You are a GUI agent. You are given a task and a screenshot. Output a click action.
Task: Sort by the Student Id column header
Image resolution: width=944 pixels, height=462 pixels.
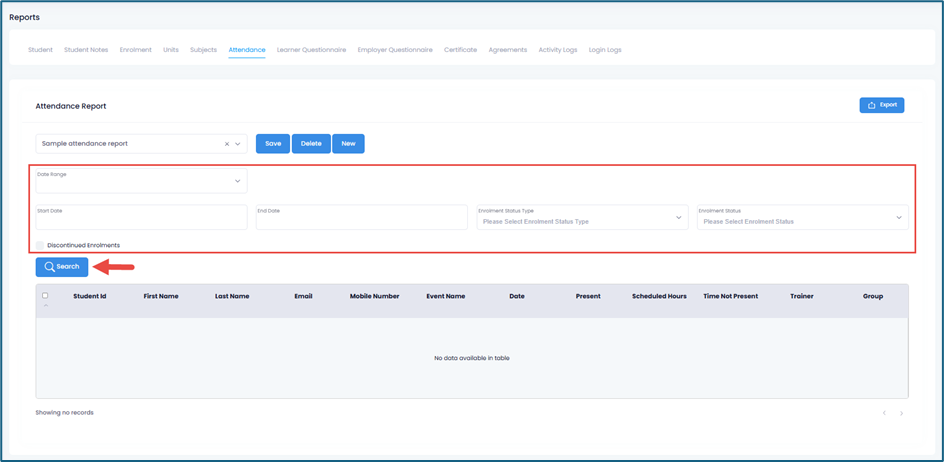[90, 297]
